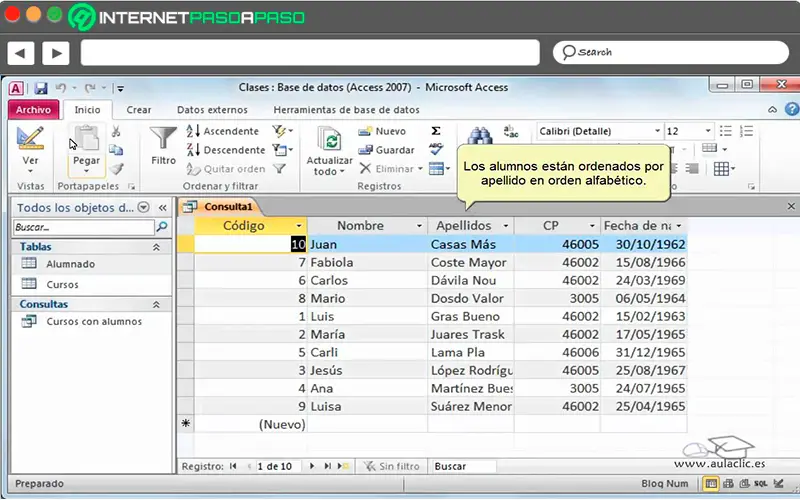Open the Crear ribbon tab
Viewport: 800px width, 500px height.
139,110
